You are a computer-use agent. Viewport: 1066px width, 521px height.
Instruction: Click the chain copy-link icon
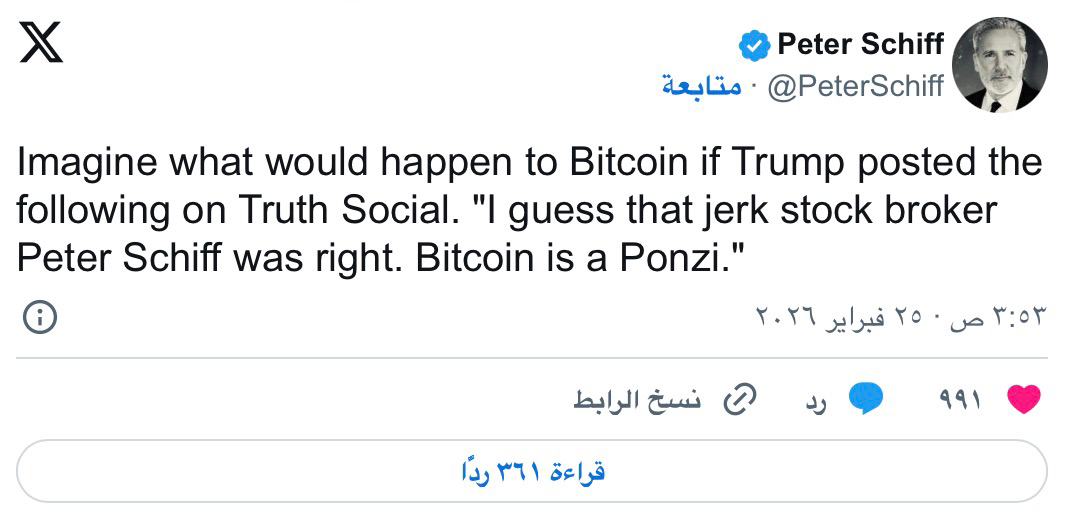click(x=738, y=400)
